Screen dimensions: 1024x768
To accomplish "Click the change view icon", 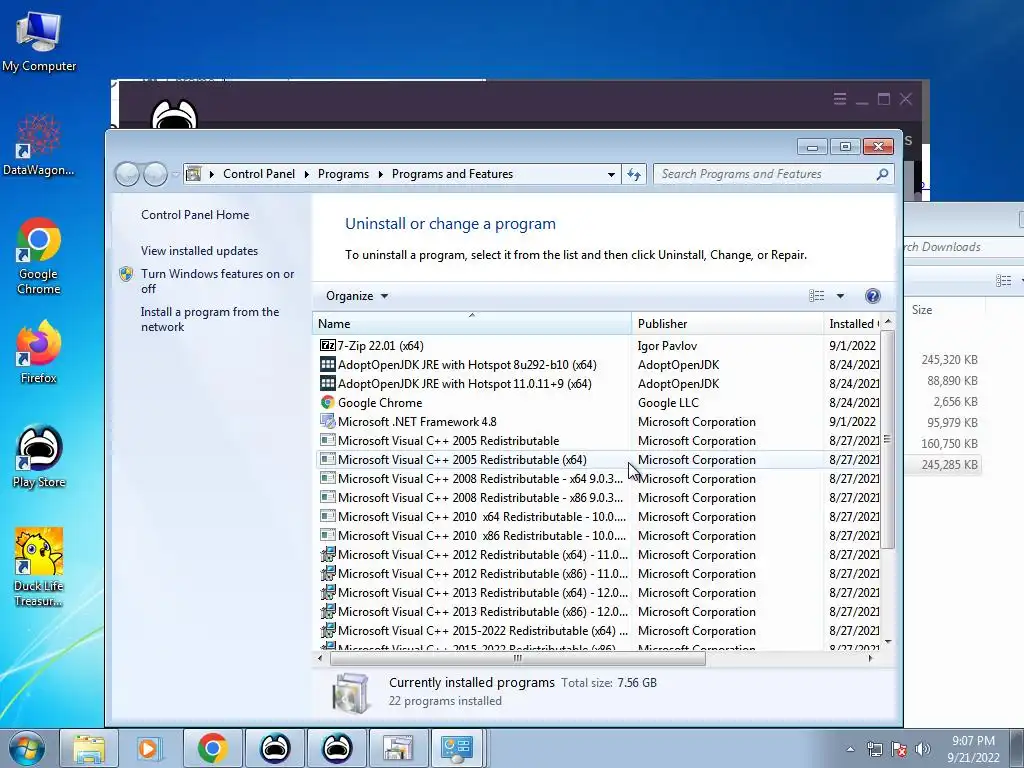I will [x=816, y=296].
